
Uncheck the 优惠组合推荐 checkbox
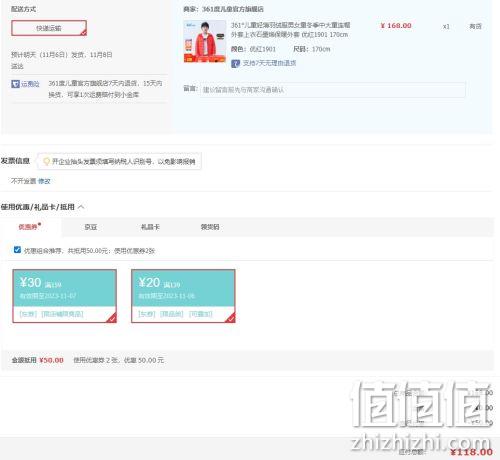pos(17,250)
